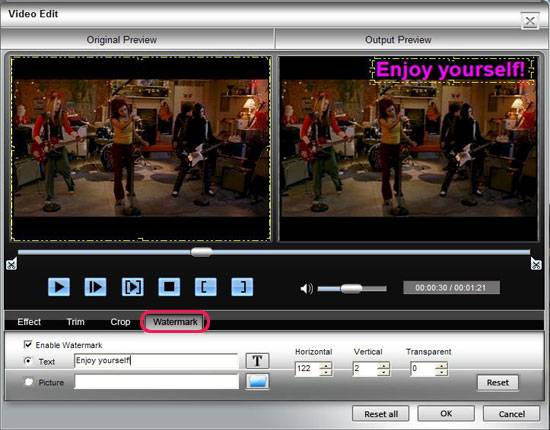Open the Effect tab
Screen dimensions: 550x430
29,322
